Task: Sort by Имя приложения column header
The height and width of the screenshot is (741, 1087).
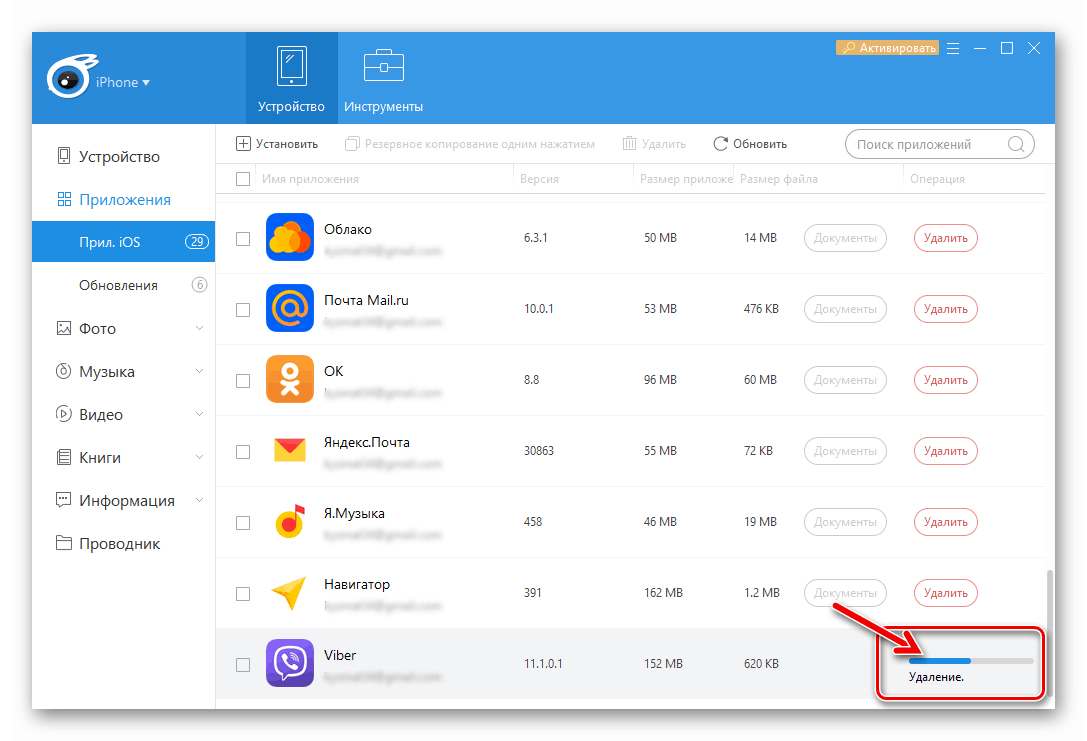Action: point(310,179)
